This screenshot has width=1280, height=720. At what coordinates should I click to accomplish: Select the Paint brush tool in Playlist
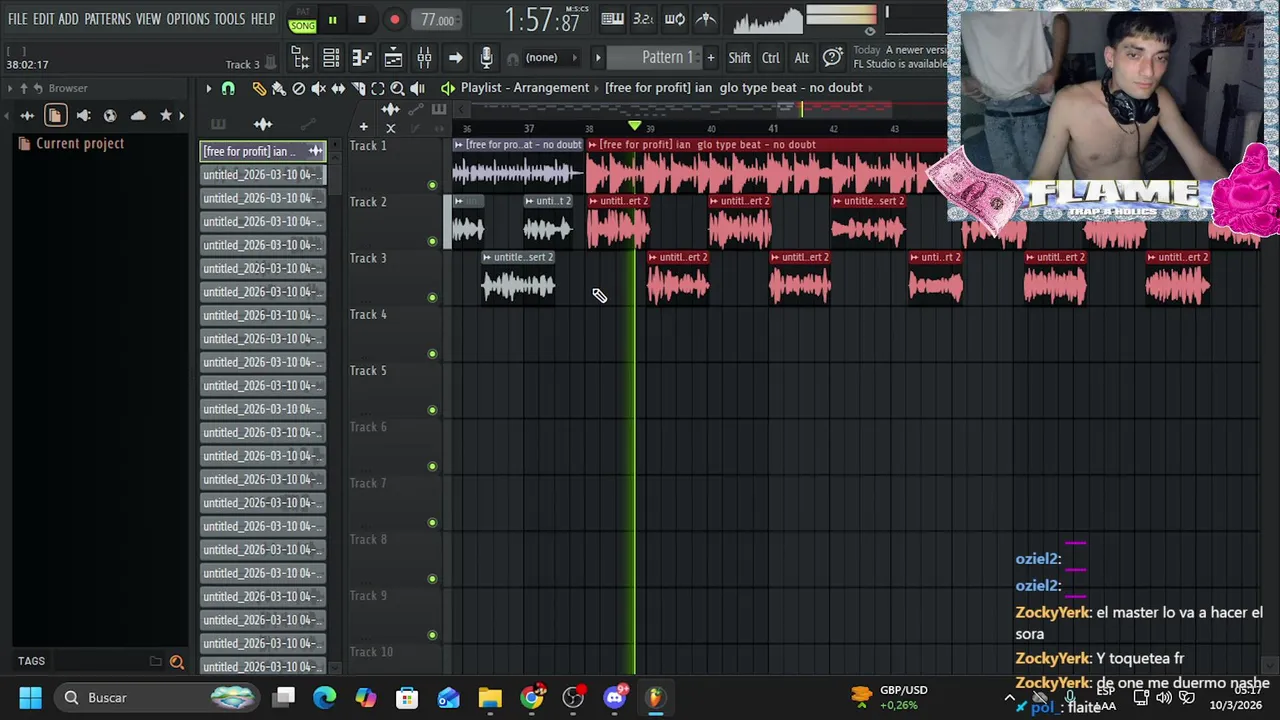tap(278, 88)
